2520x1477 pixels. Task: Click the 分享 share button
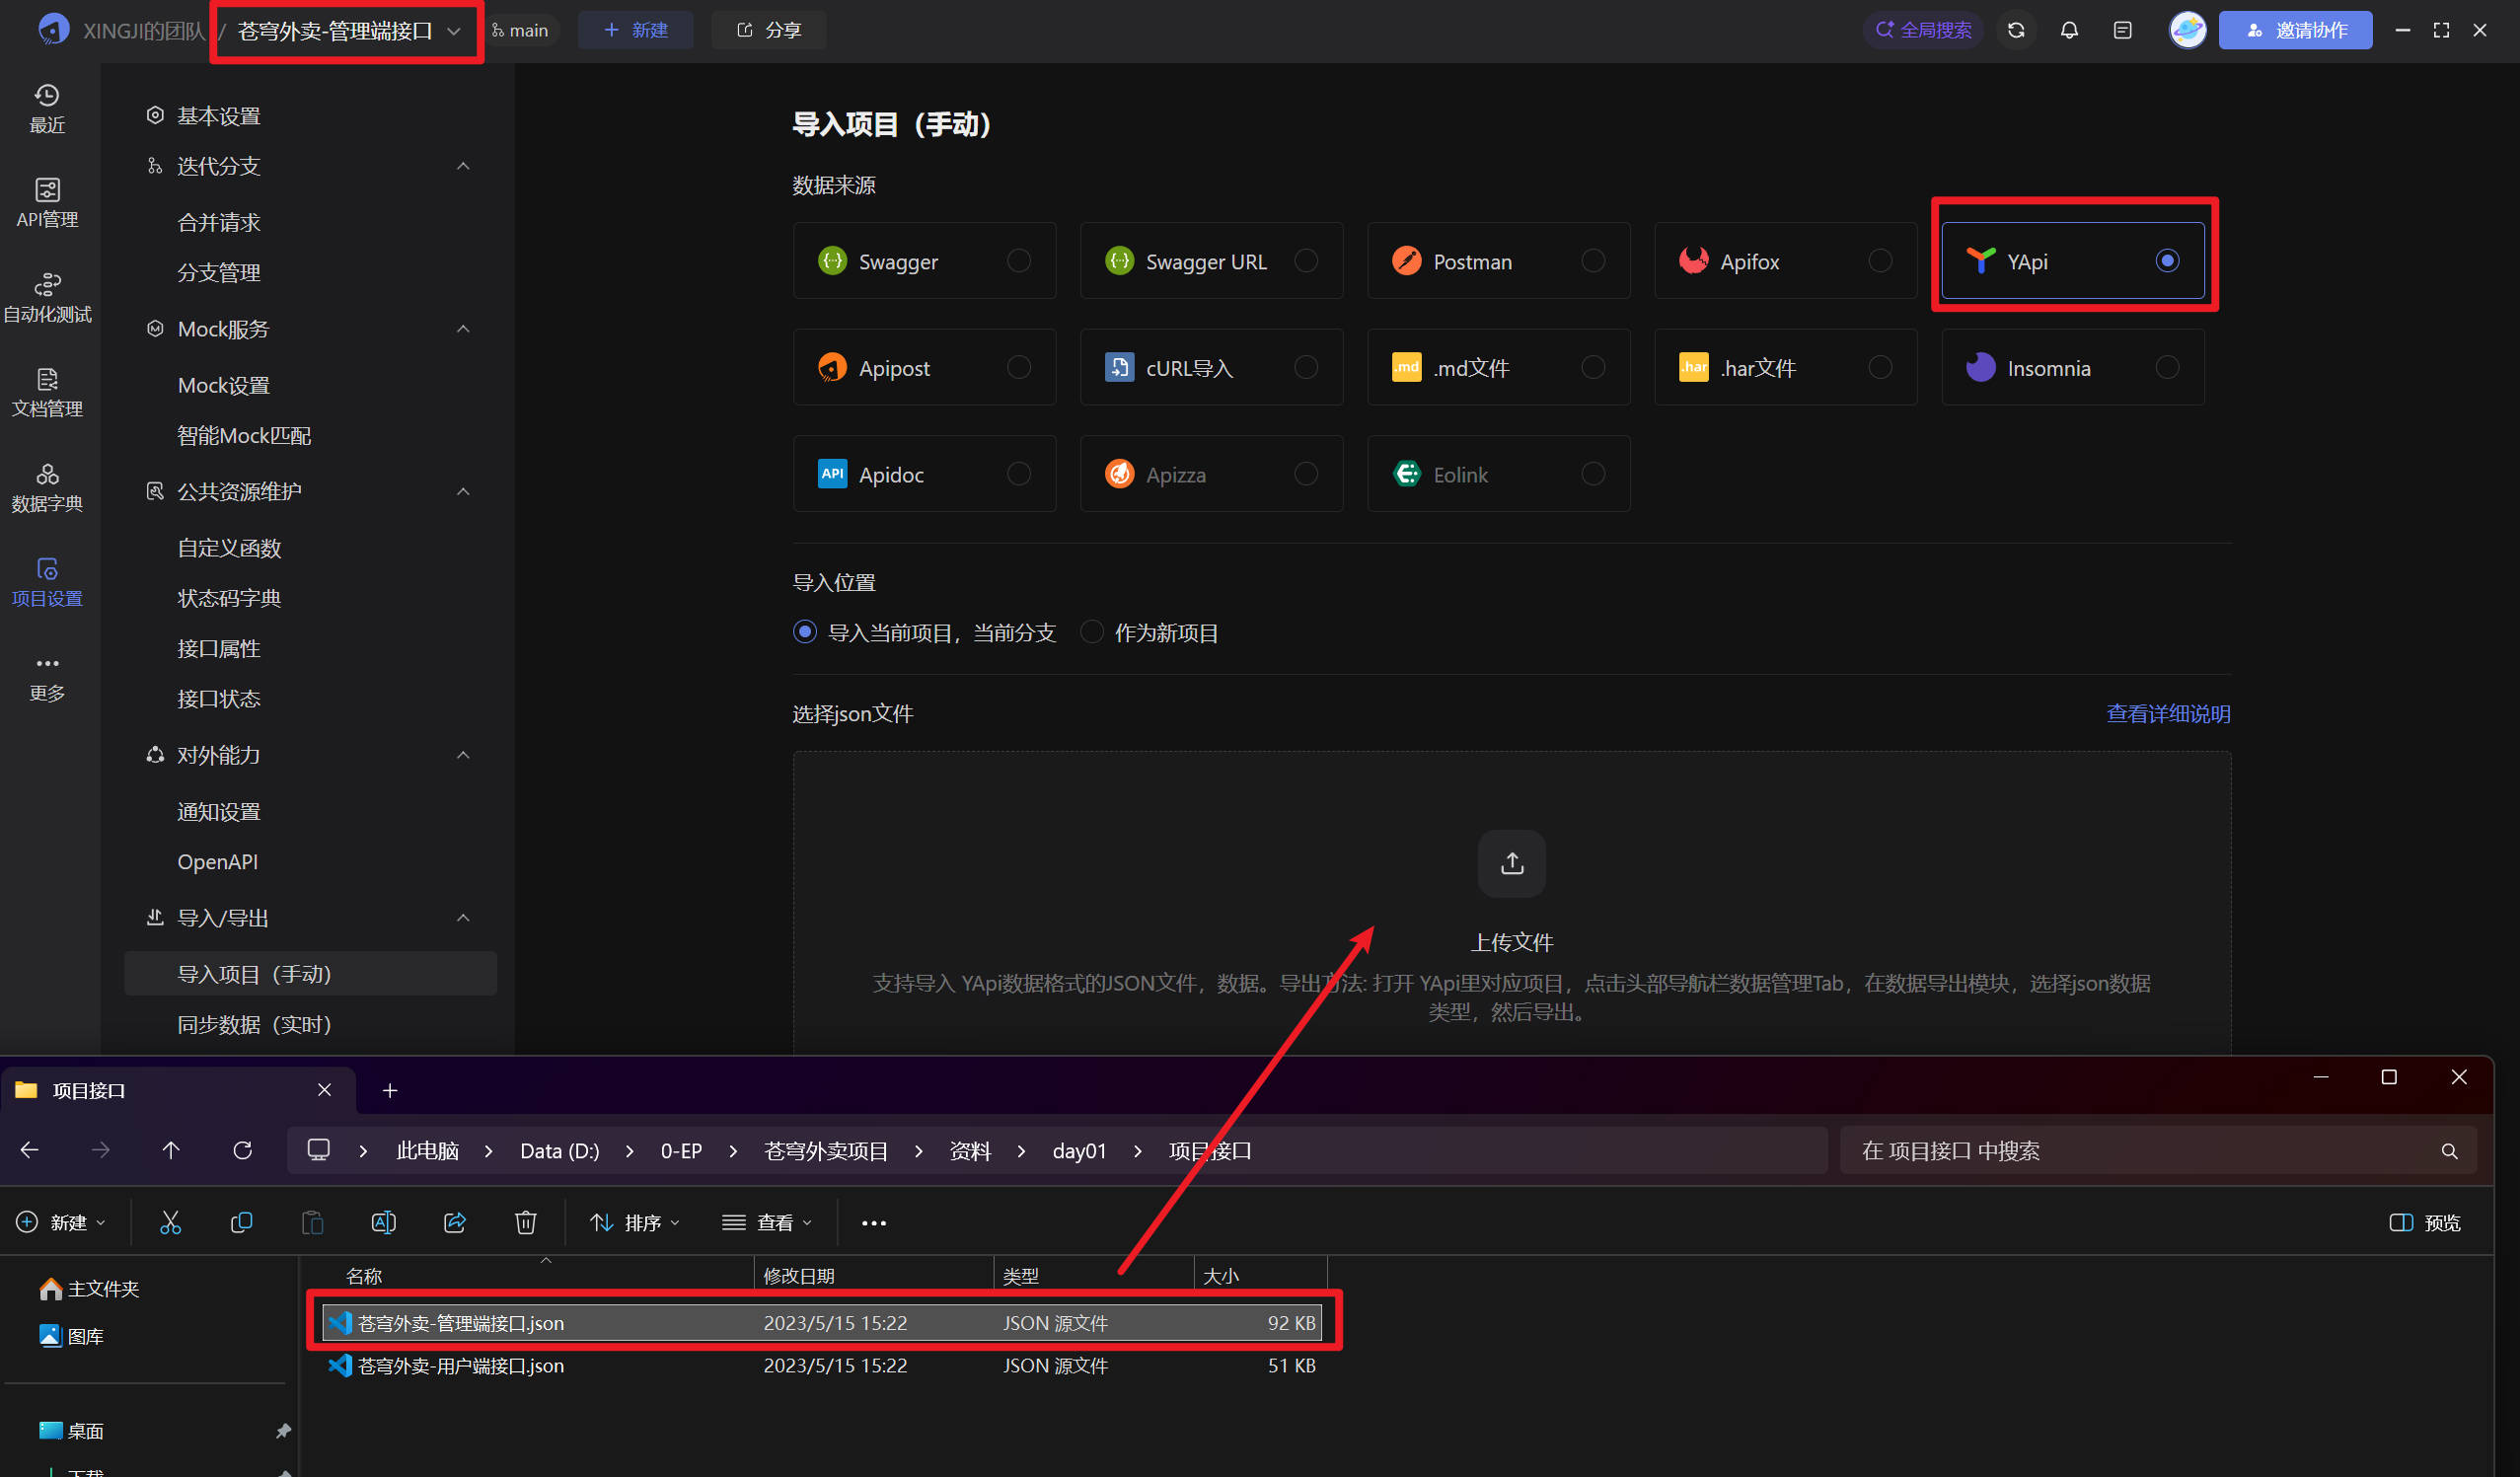click(x=769, y=30)
